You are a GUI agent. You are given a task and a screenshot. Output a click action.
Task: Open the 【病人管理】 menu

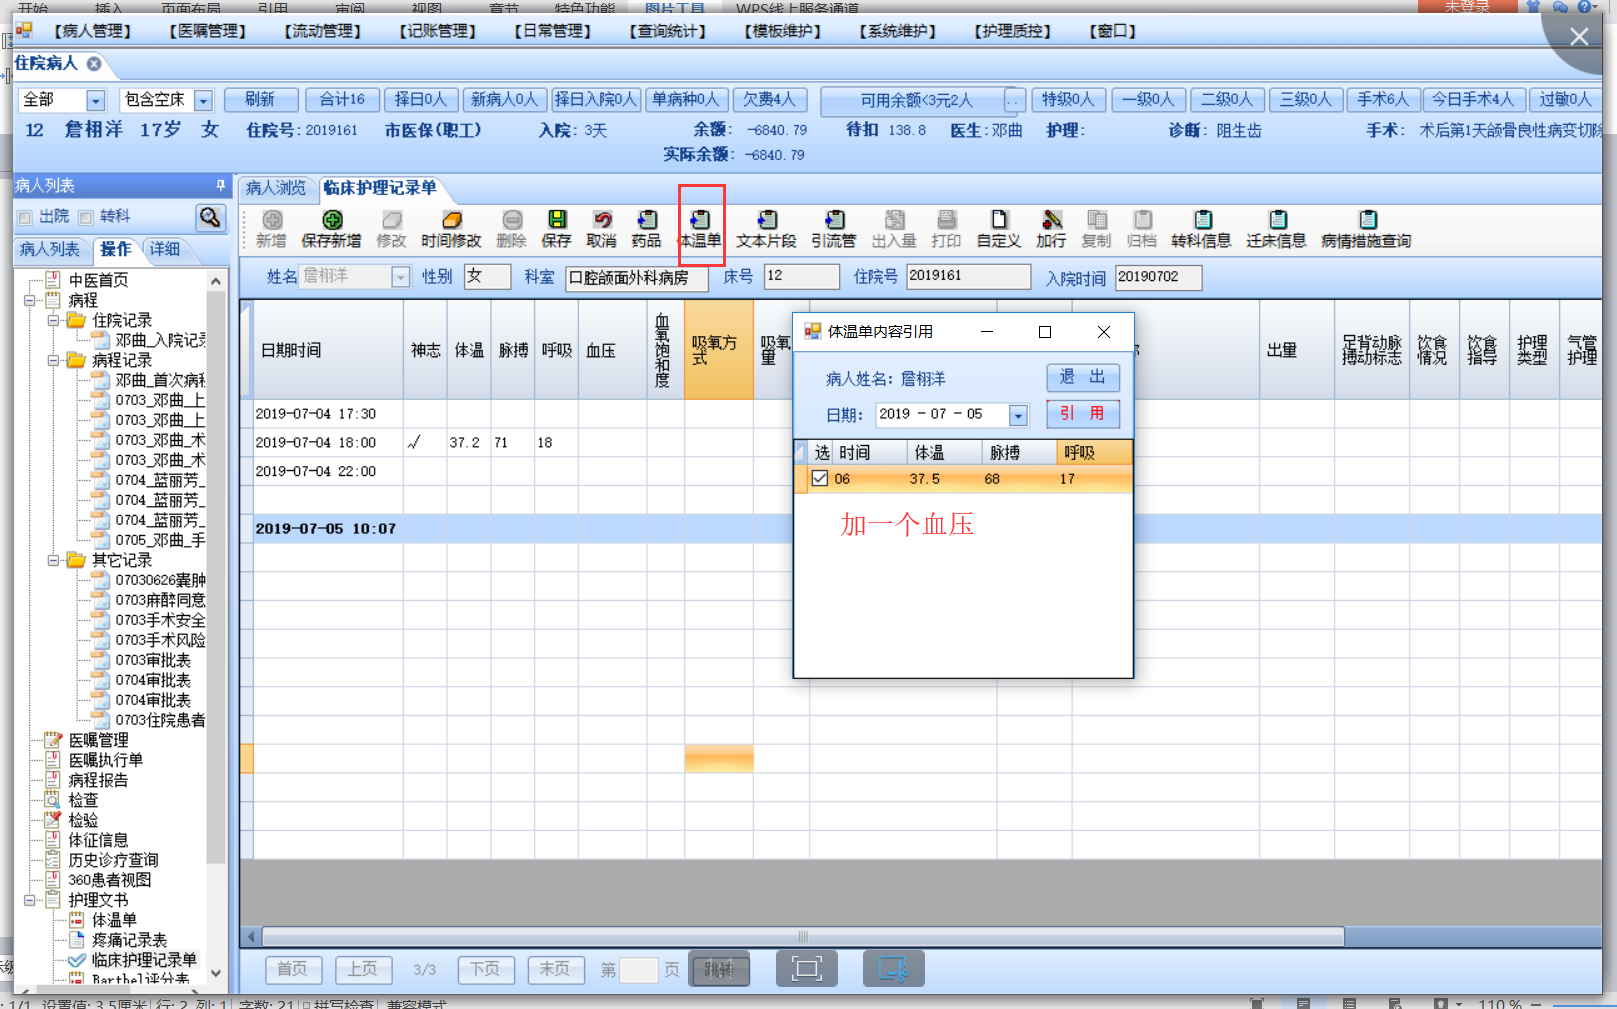(x=92, y=31)
